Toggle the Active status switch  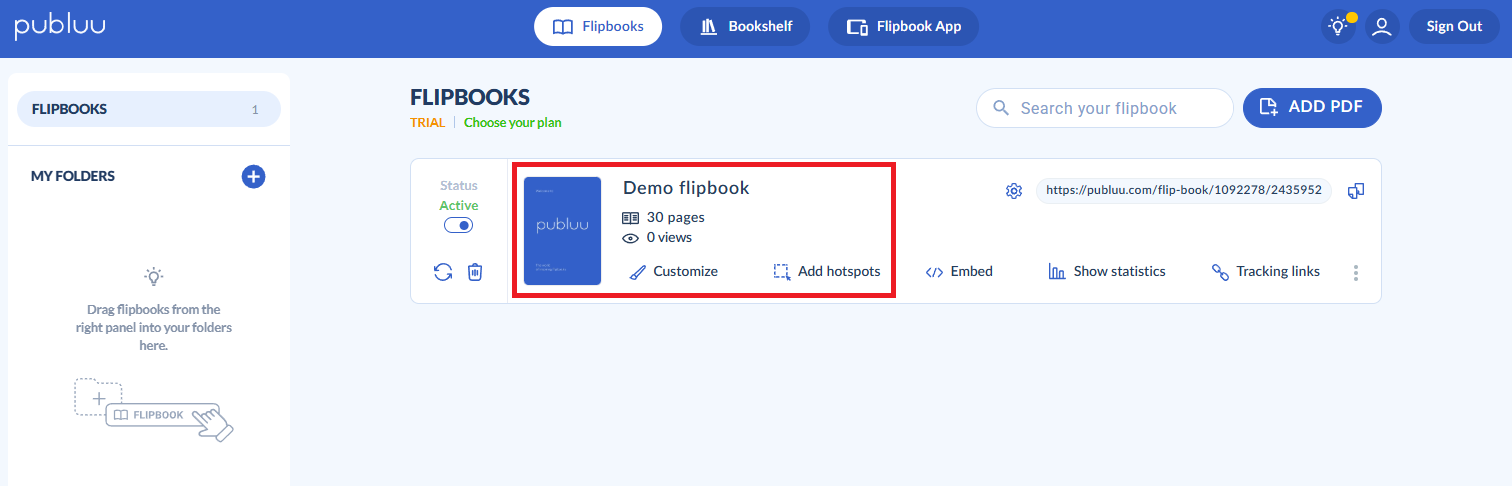pos(458,226)
